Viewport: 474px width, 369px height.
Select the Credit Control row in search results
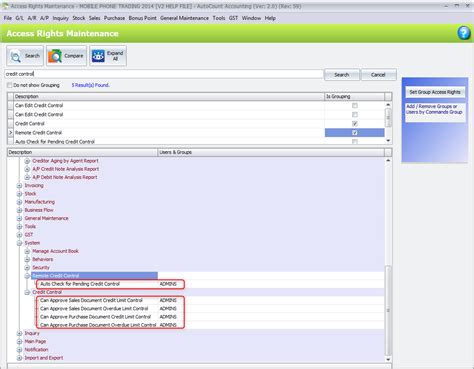pyautogui.click(x=169, y=123)
